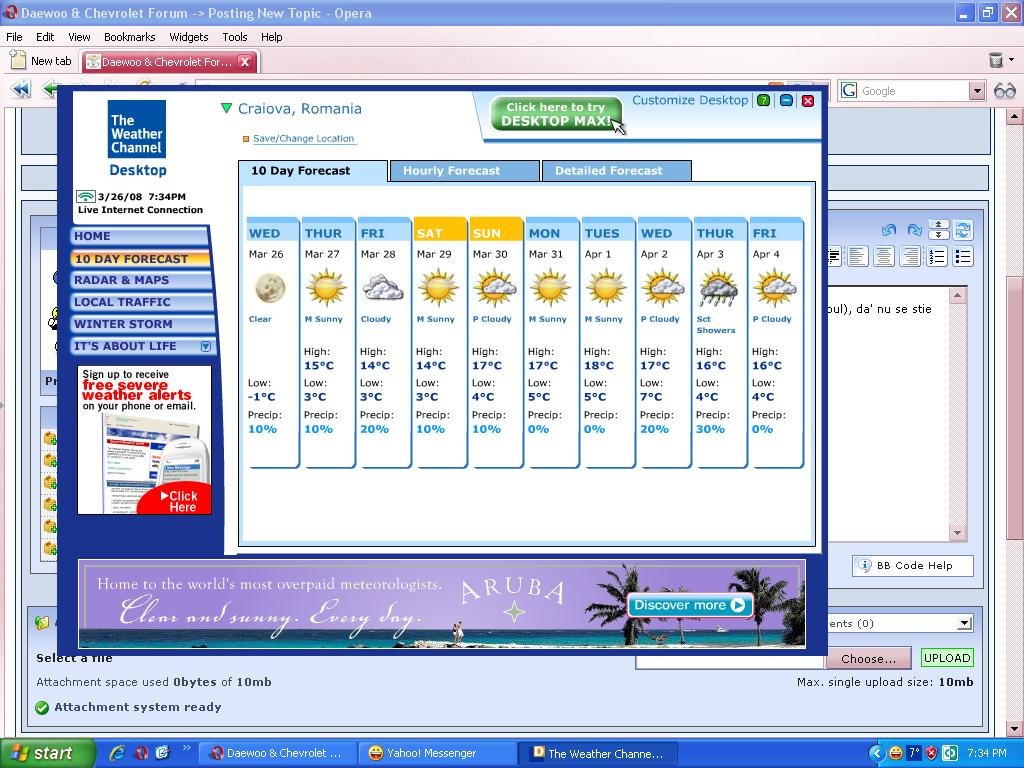This screenshot has width=1024, height=768.
Task: Click the forum editor undo arrow
Action: pos(888,230)
